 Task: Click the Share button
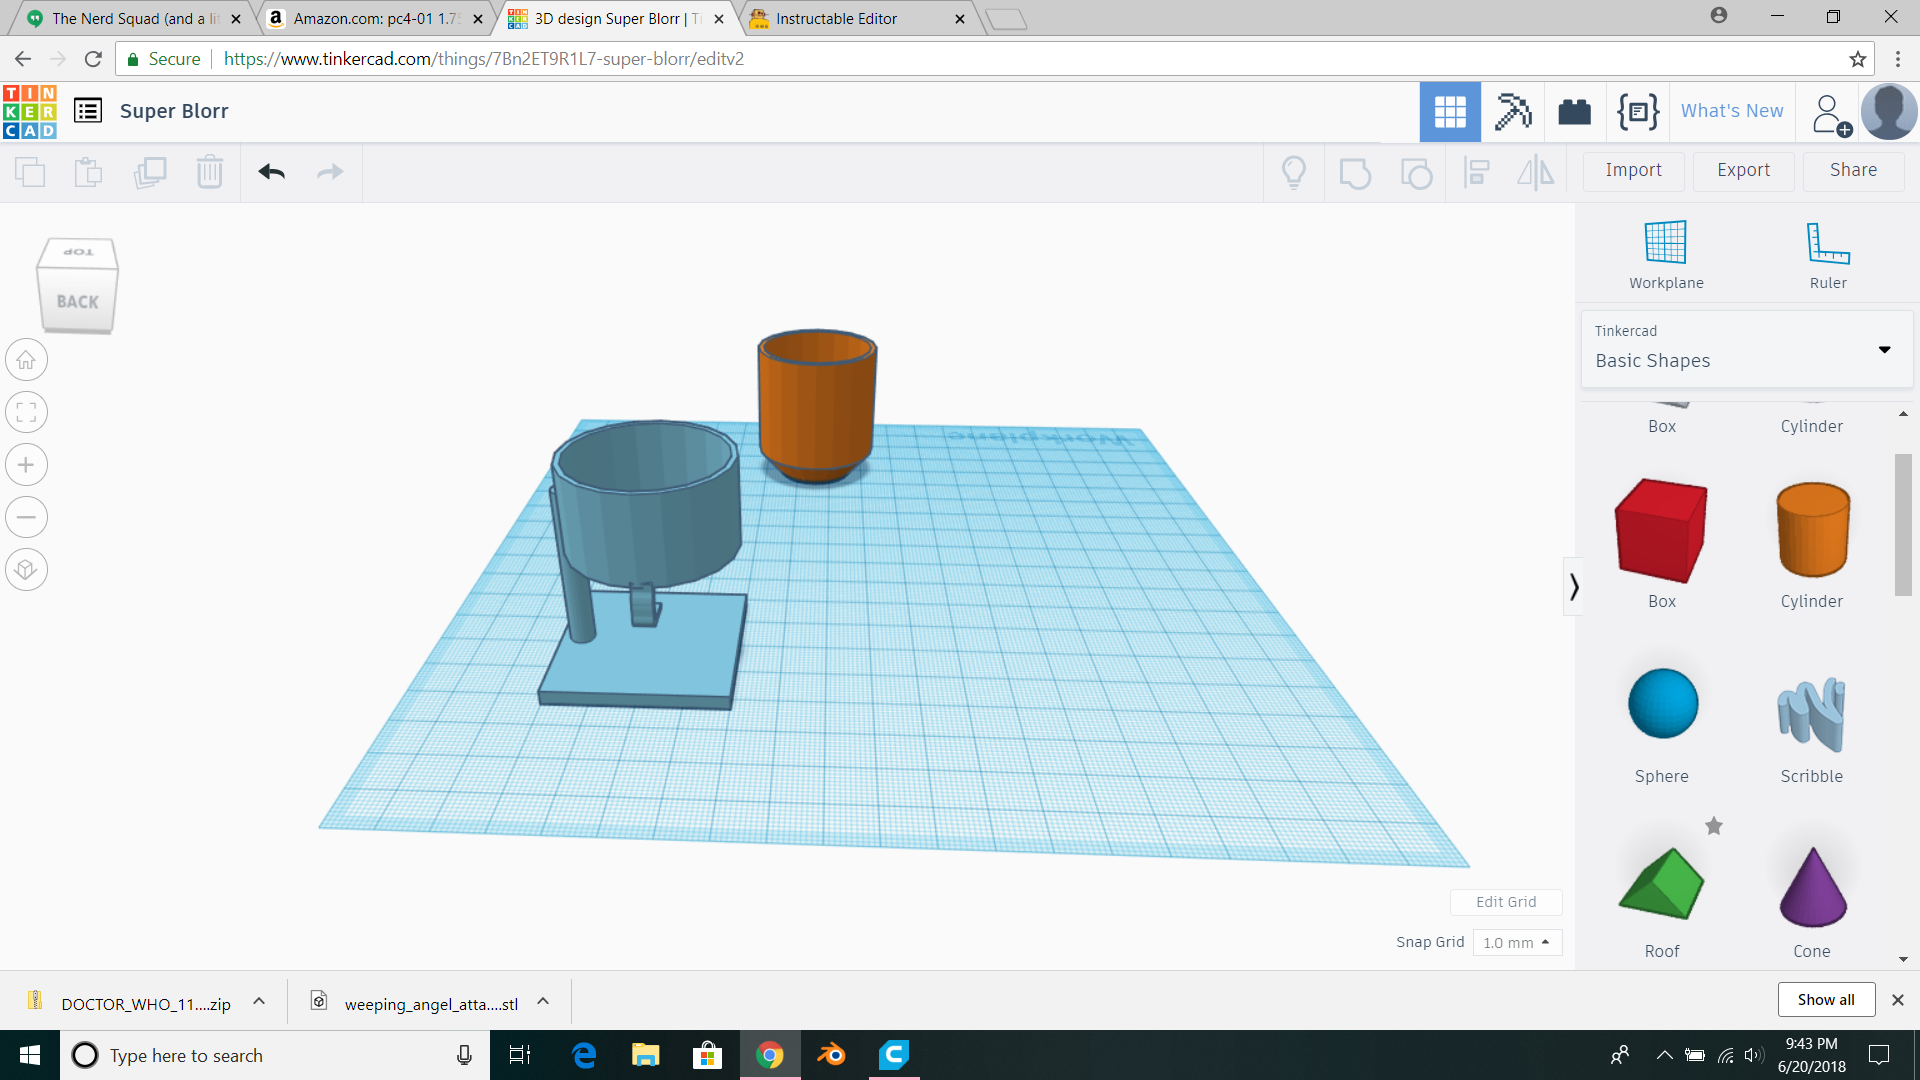[1853, 171]
